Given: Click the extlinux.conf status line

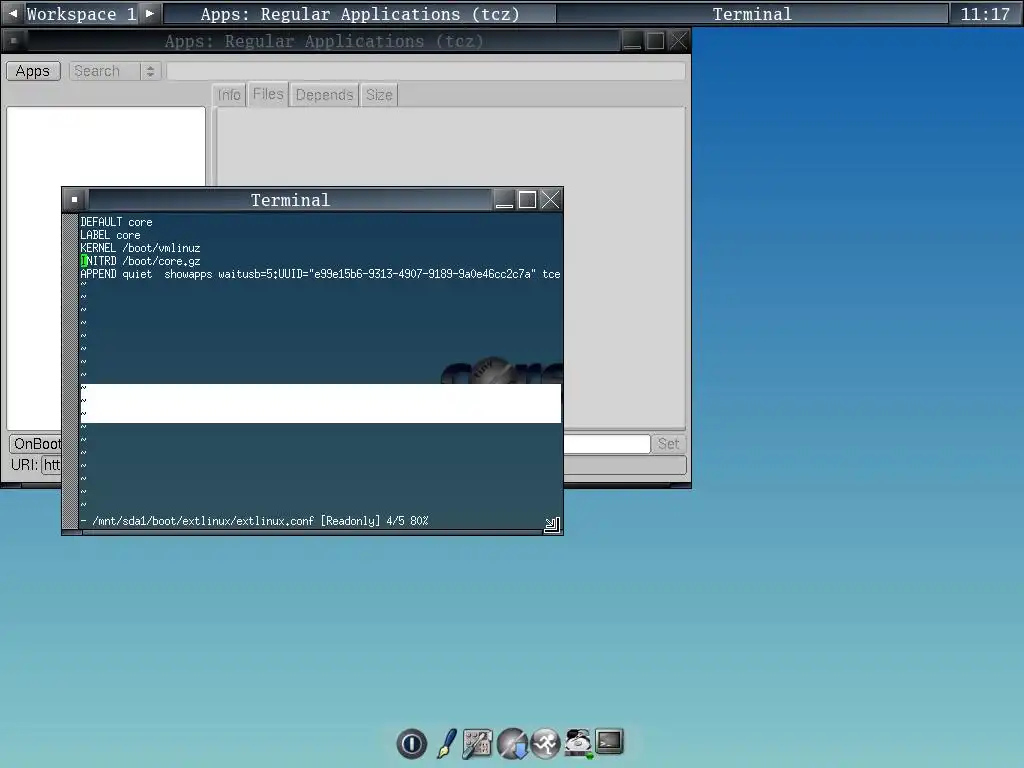Looking at the screenshot, I should [255, 520].
